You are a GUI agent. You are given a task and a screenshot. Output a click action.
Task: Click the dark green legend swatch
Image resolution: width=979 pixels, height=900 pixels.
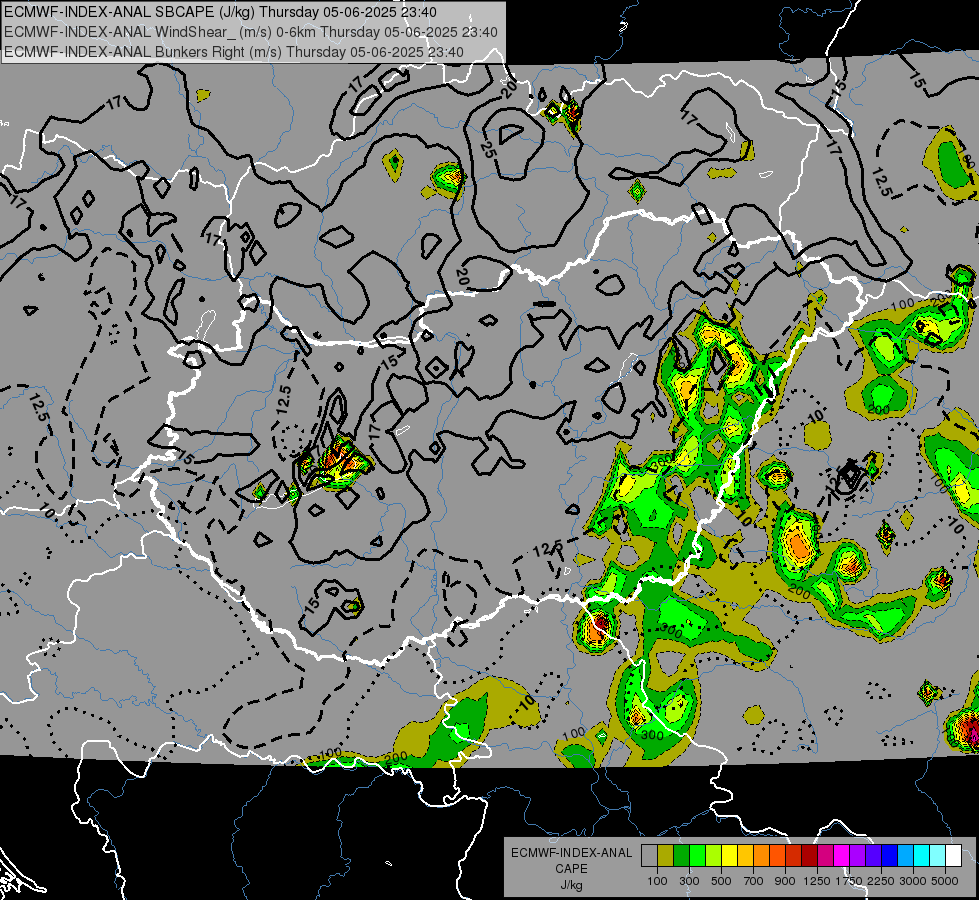point(681,856)
